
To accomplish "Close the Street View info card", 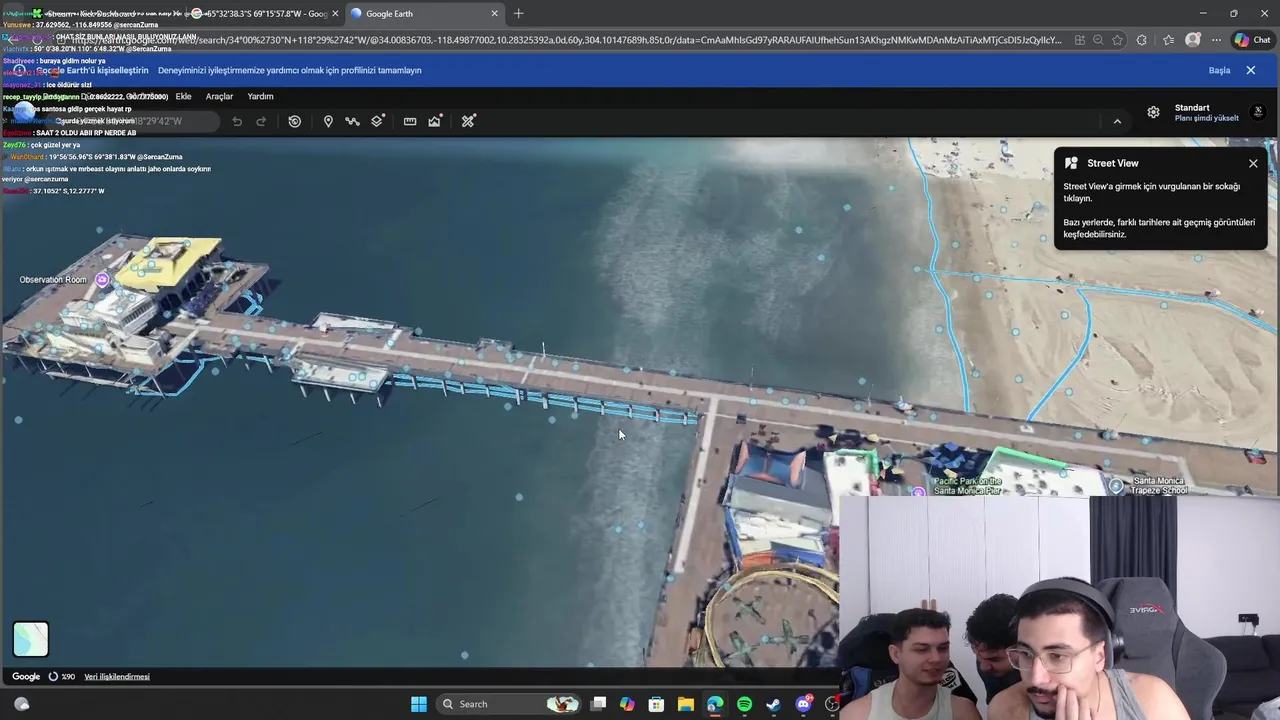I will point(1253,163).
